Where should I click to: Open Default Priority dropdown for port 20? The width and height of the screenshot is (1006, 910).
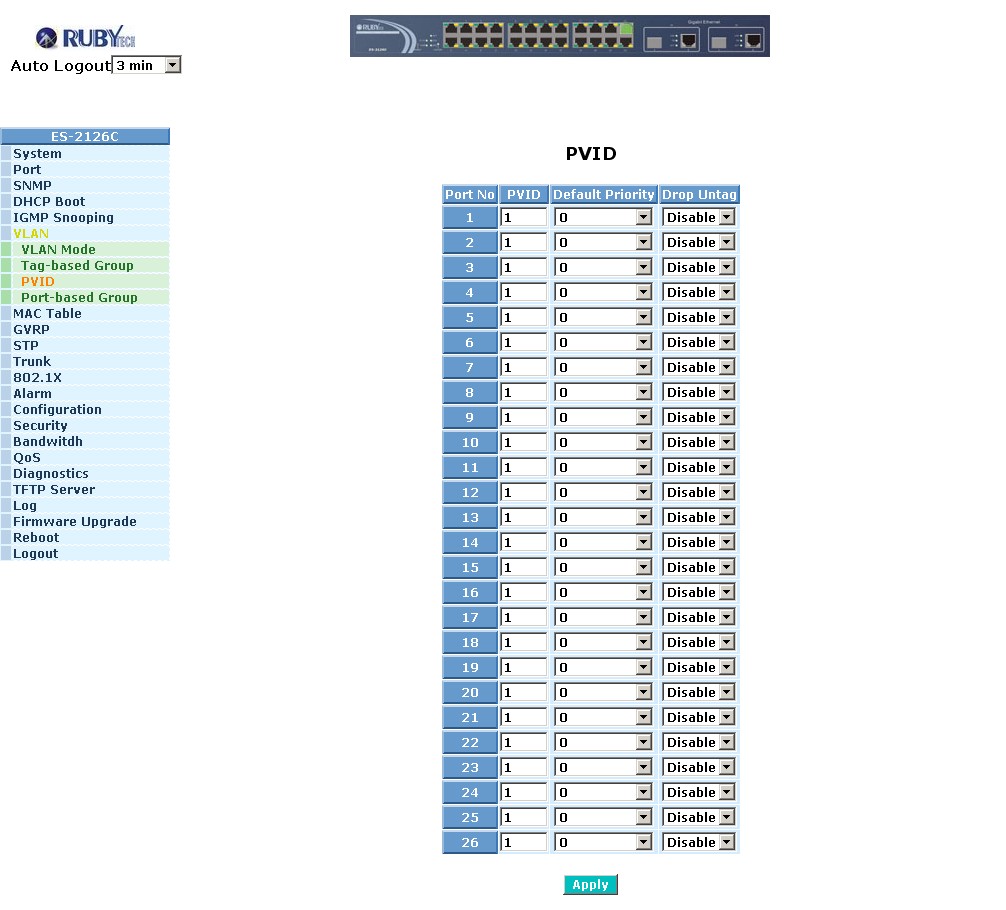tap(603, 692)
